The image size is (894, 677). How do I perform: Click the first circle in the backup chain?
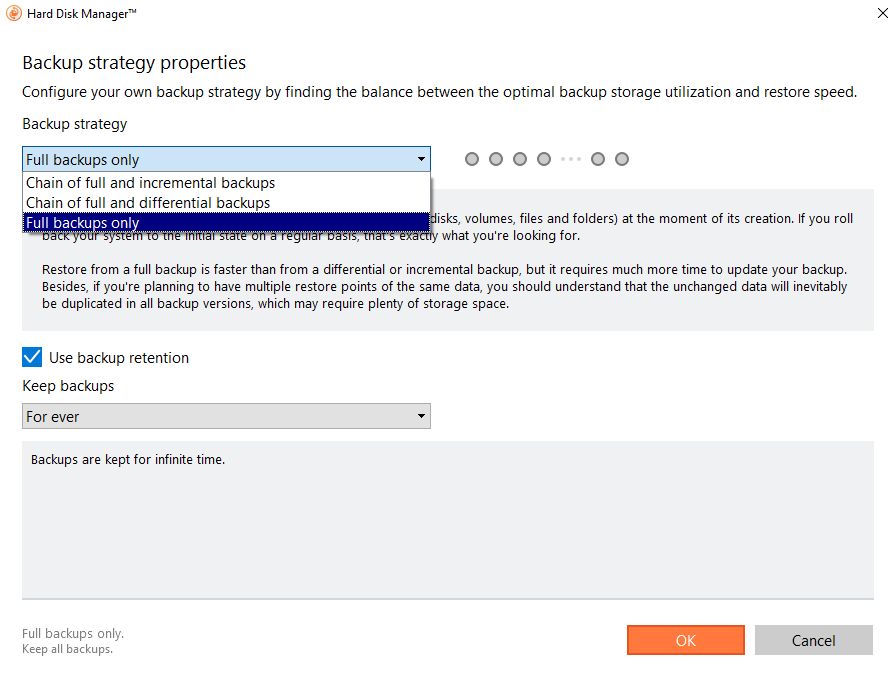click(x=472, y=159)
